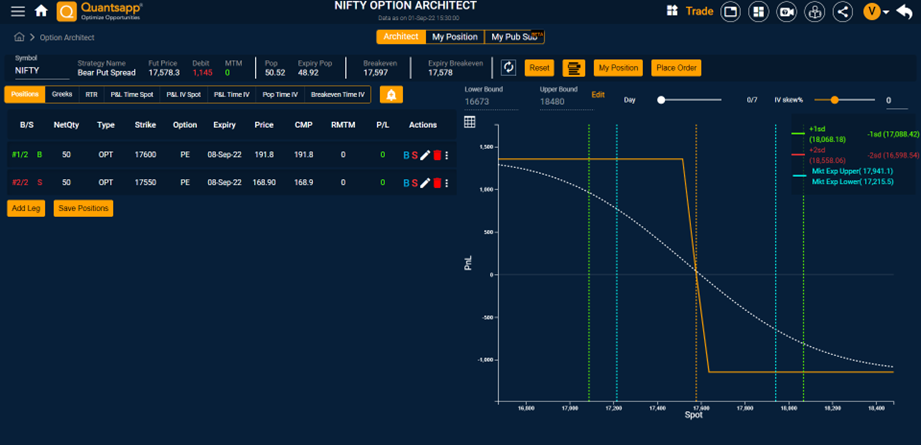
Task: Select the RTR tab
Action: pyautogui.click(x=91, y=95)
